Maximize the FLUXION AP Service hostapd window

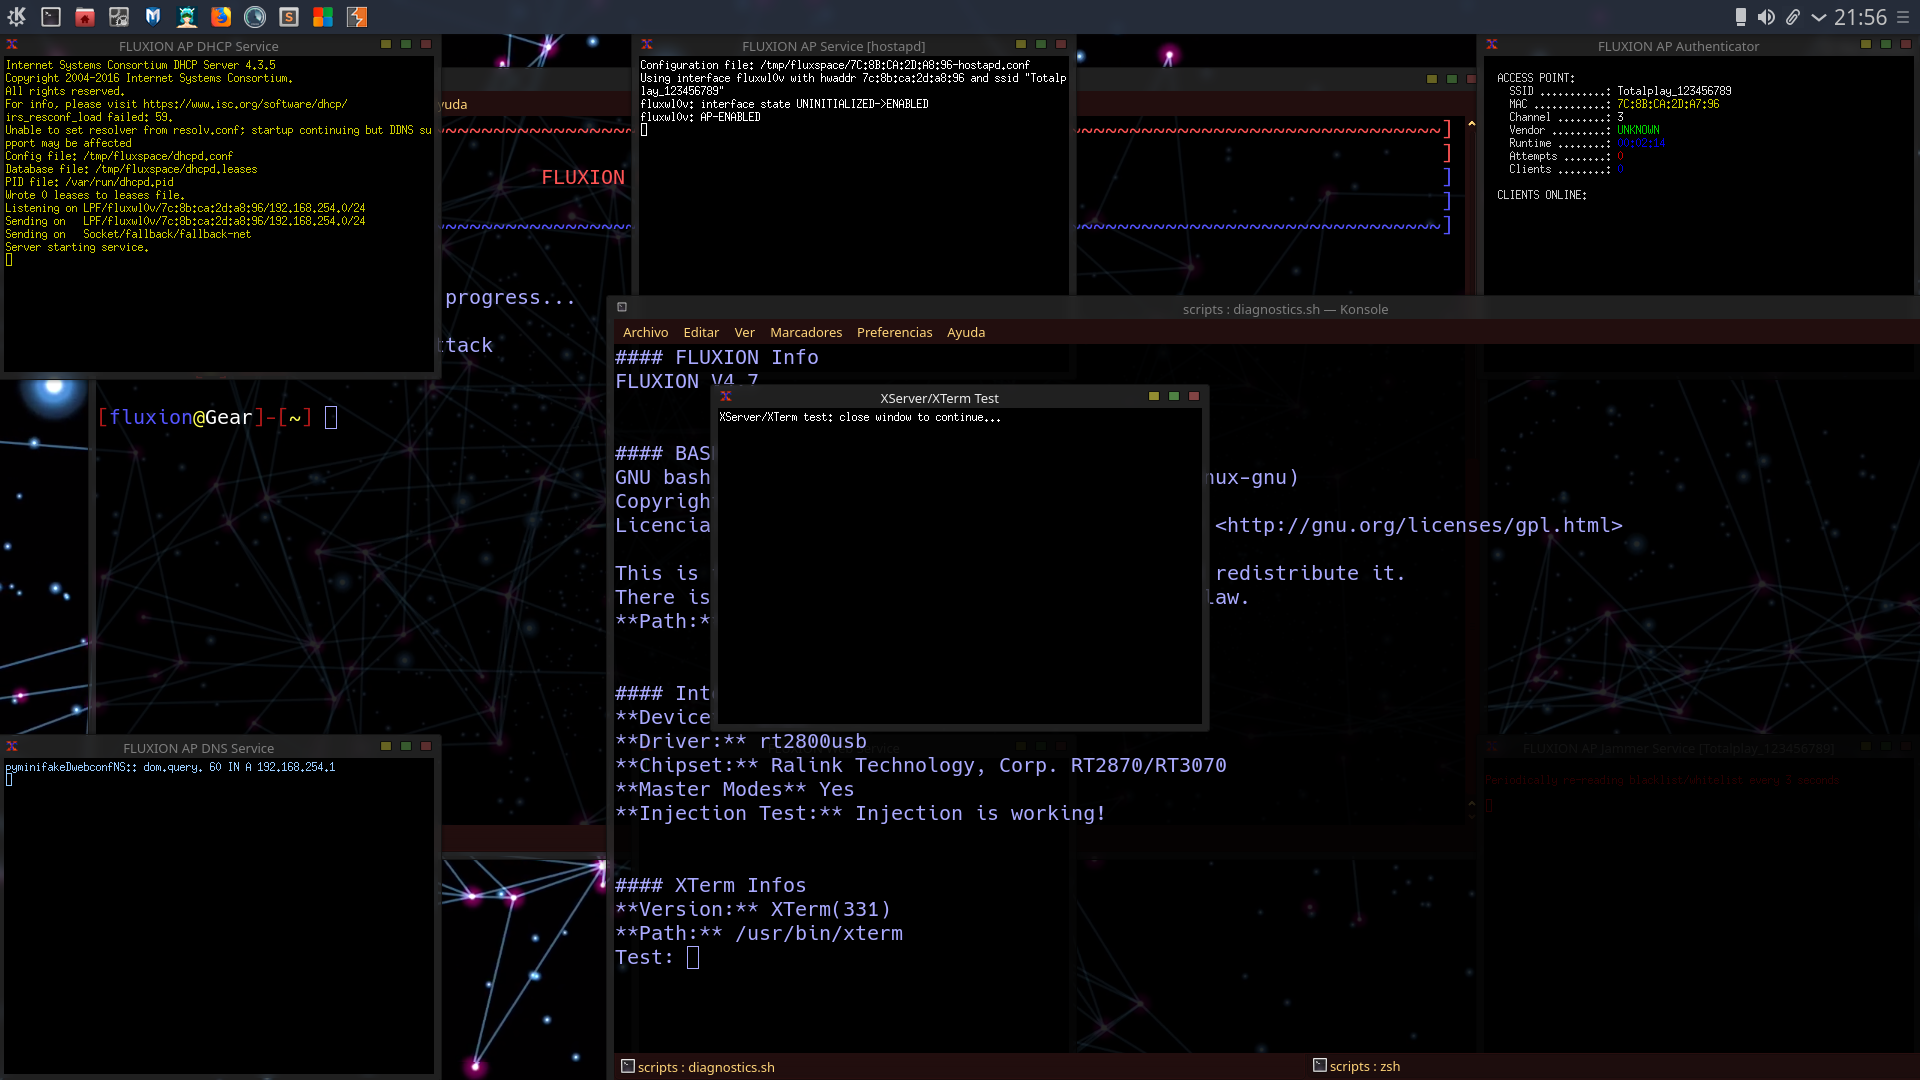(x=1041, y=45)
